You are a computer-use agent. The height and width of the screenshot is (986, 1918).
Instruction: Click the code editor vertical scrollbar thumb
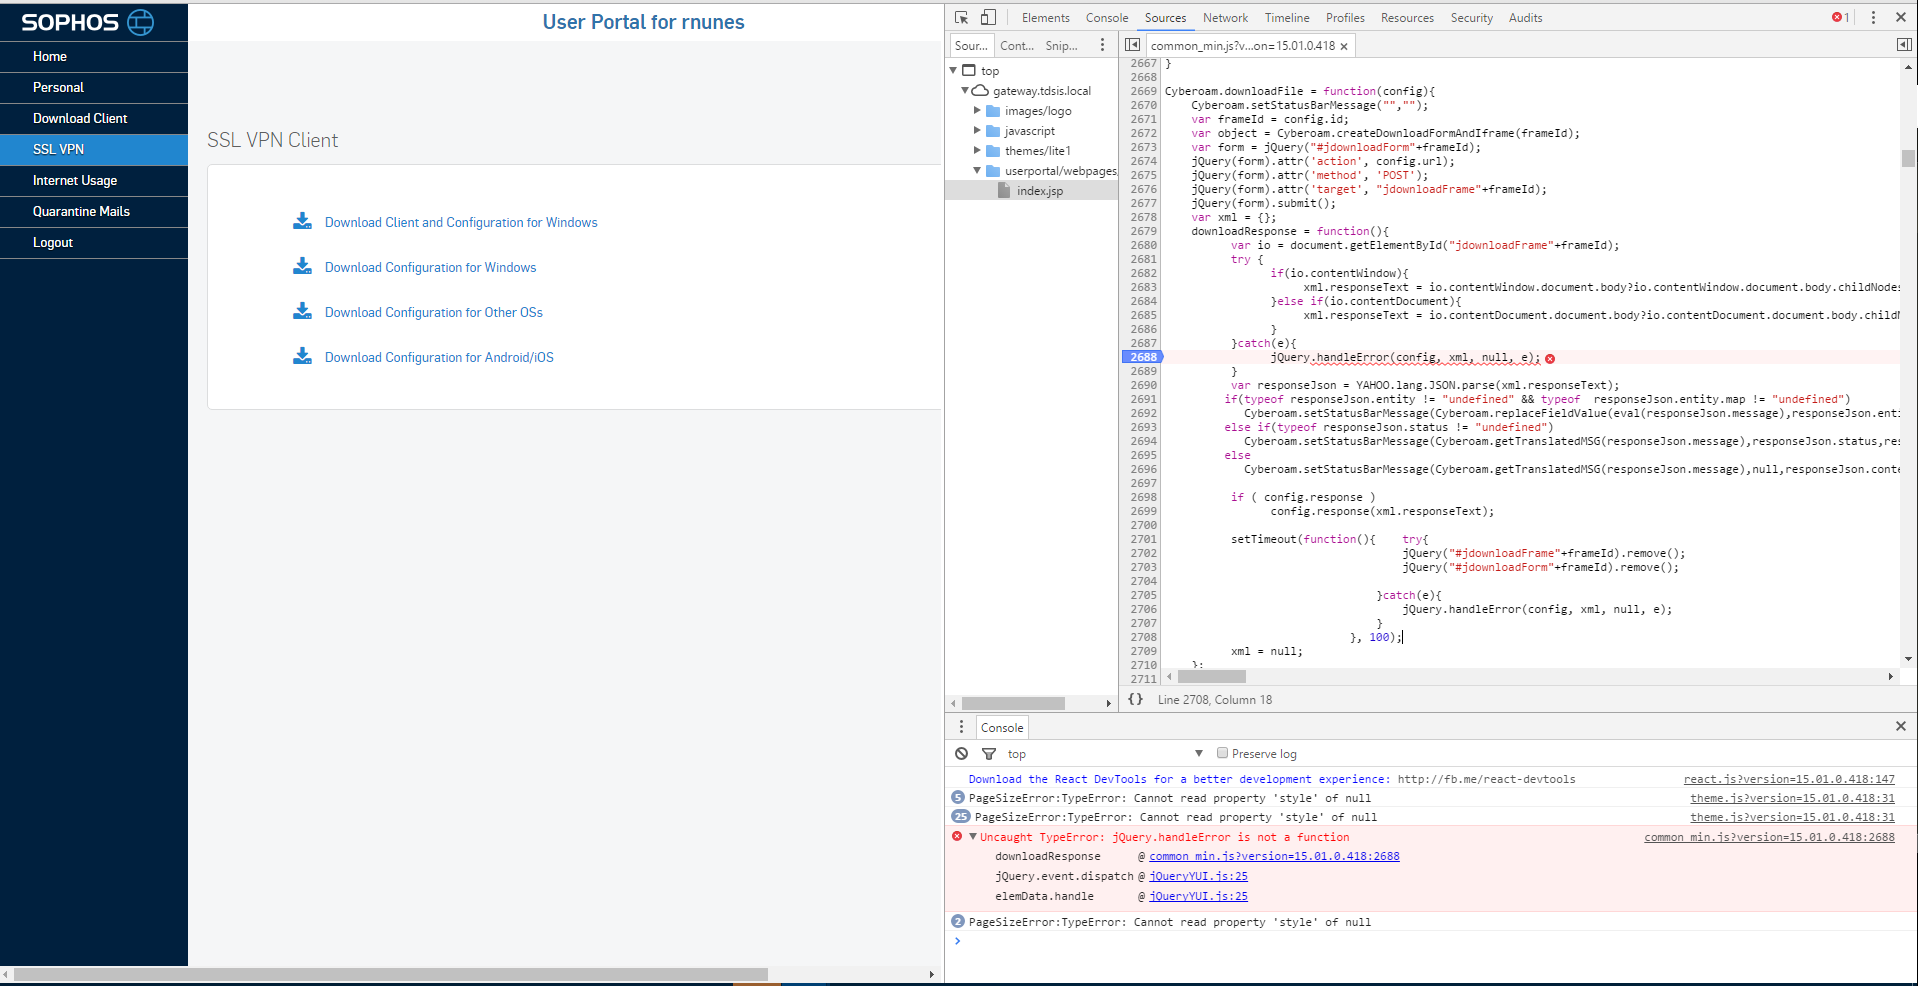[x=1908, y=158]
